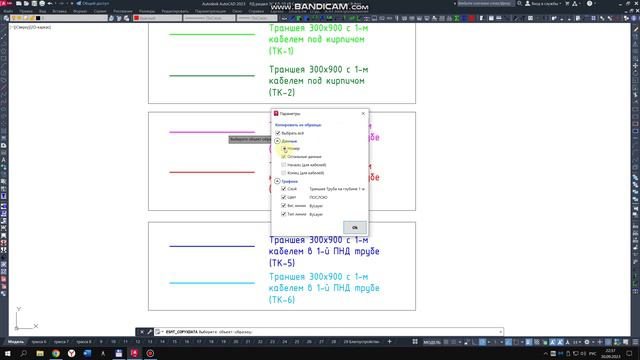Toggle the Номер checkbox under Данные
This screenshot has width=640, height=360.
[284, 149]
